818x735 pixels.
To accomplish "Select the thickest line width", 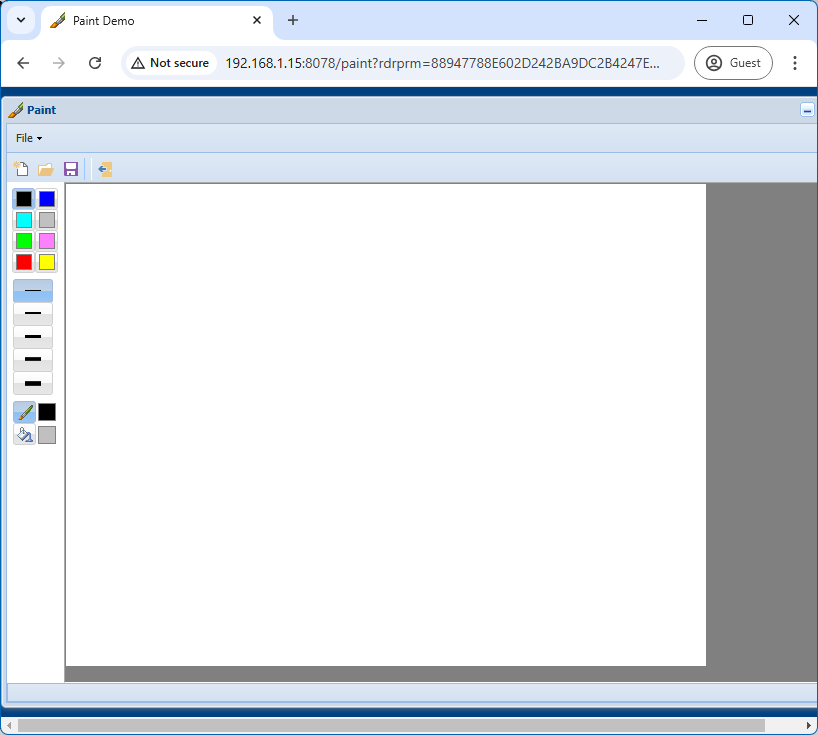I will 33,383.
